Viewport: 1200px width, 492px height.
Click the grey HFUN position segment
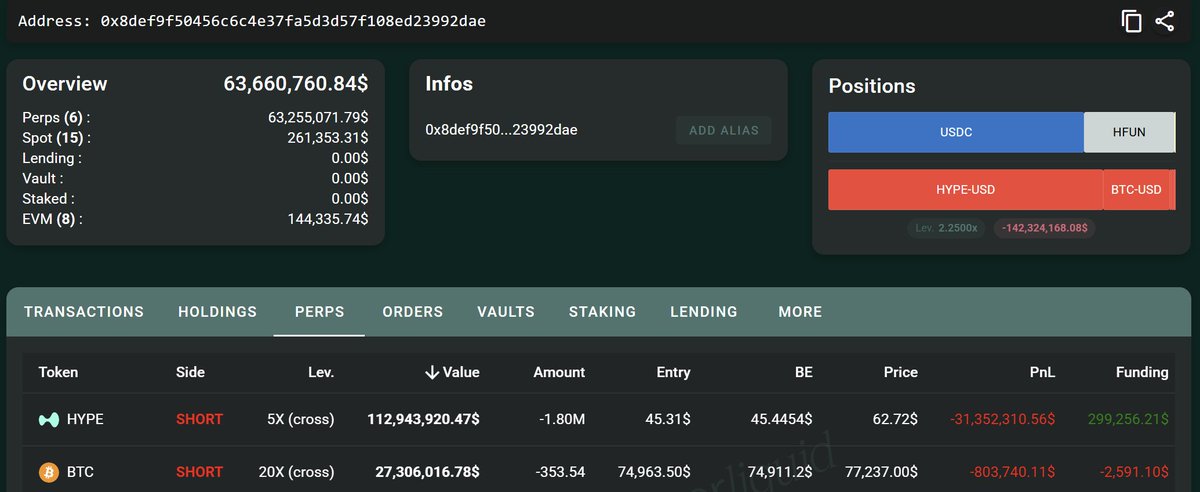[x=1129, y=132]
